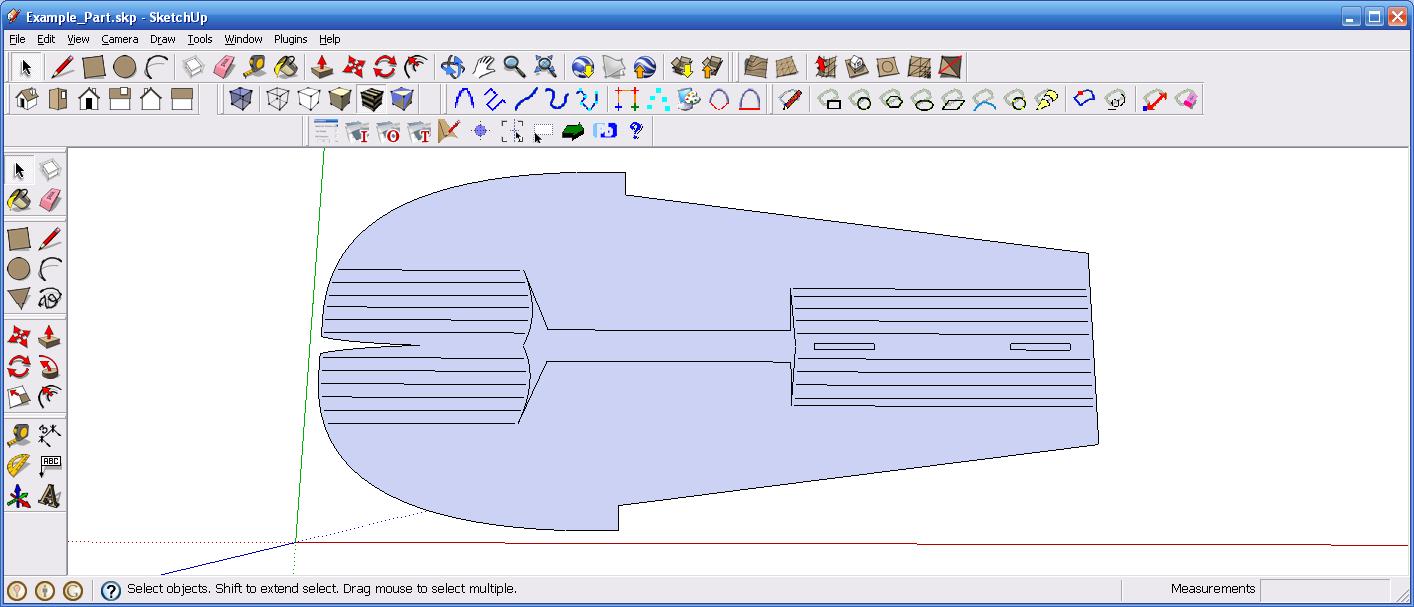Open the Plugins menu

[290, 39]
